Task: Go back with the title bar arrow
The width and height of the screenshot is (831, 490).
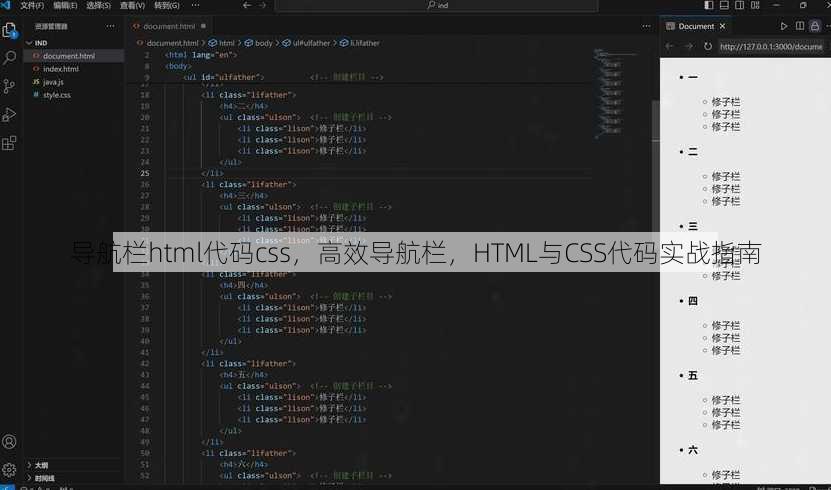Action: [x=247, y=5]
